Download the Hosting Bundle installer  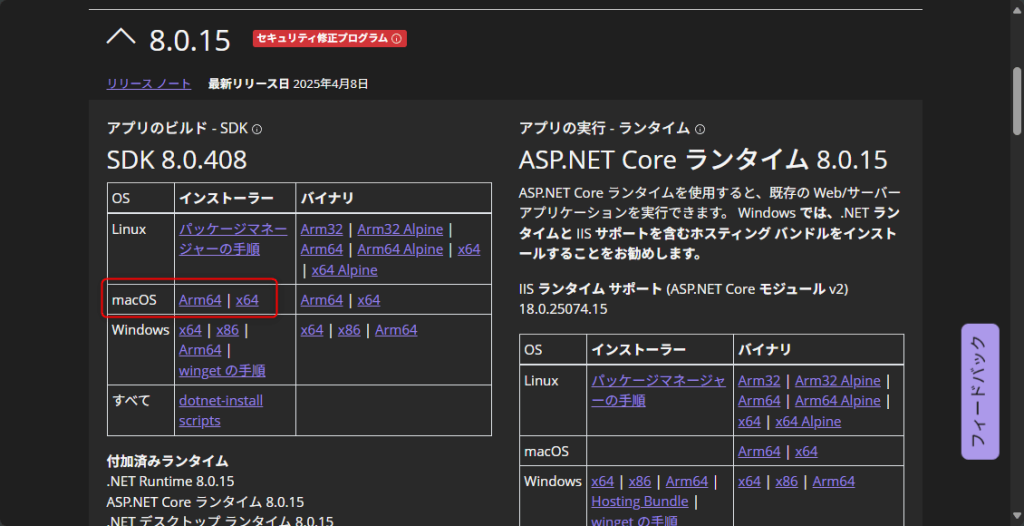click(639, 502)
